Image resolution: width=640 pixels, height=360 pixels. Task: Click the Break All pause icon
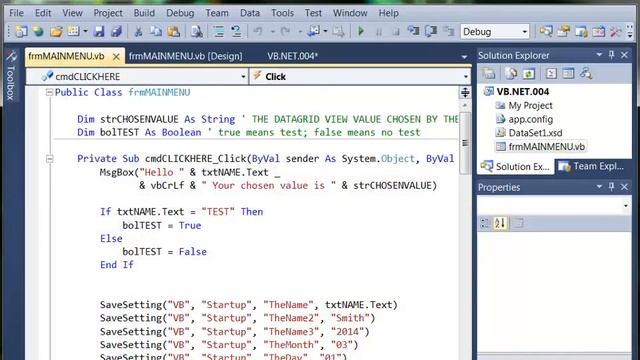pos(379,31)
